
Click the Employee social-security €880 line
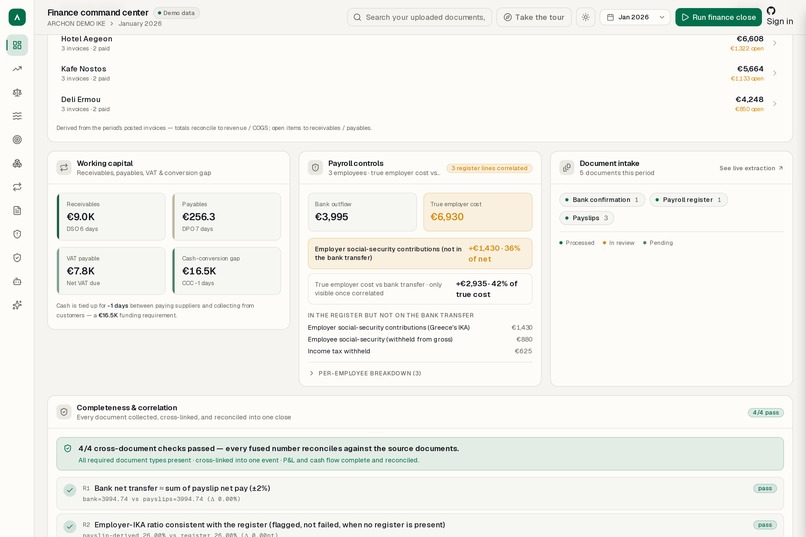420,339
